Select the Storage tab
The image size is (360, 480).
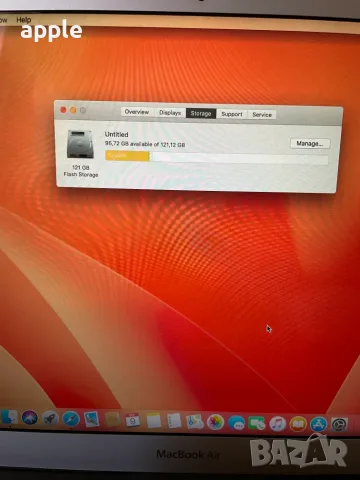[x=201, y=114]
